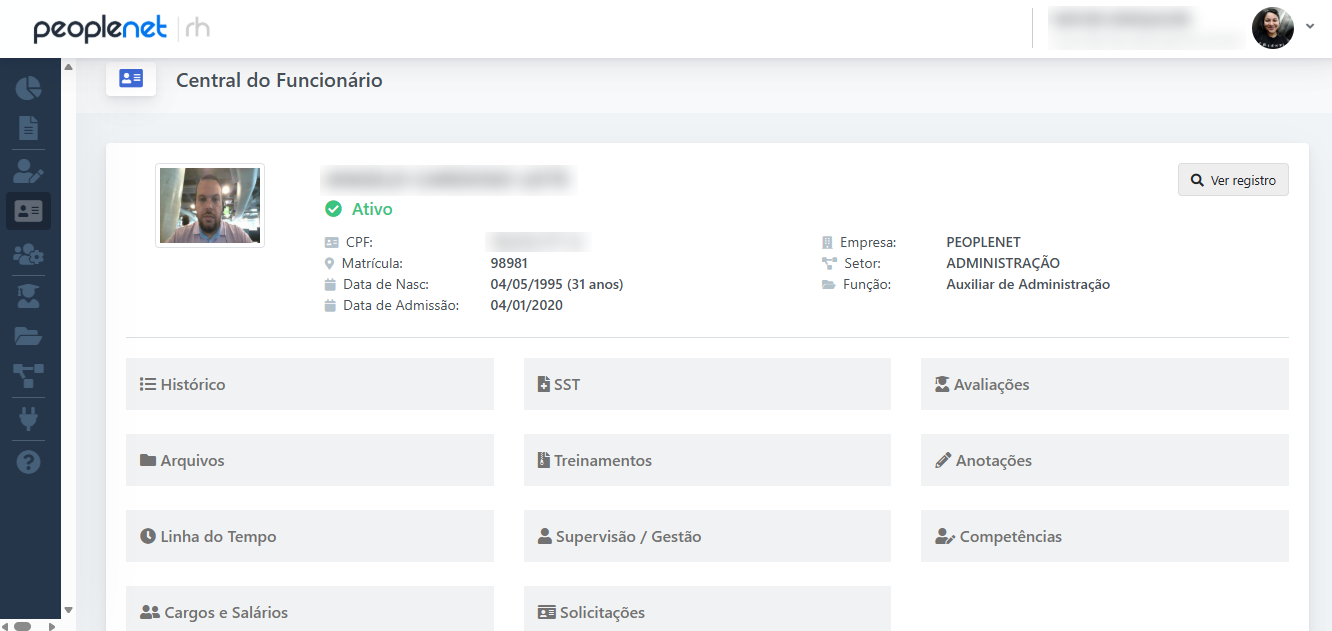Image resolution: width=1332 pixels, height=631 pixels.
Task: Click the sidebar scroll up arrow
Action: tap(68, 67)
